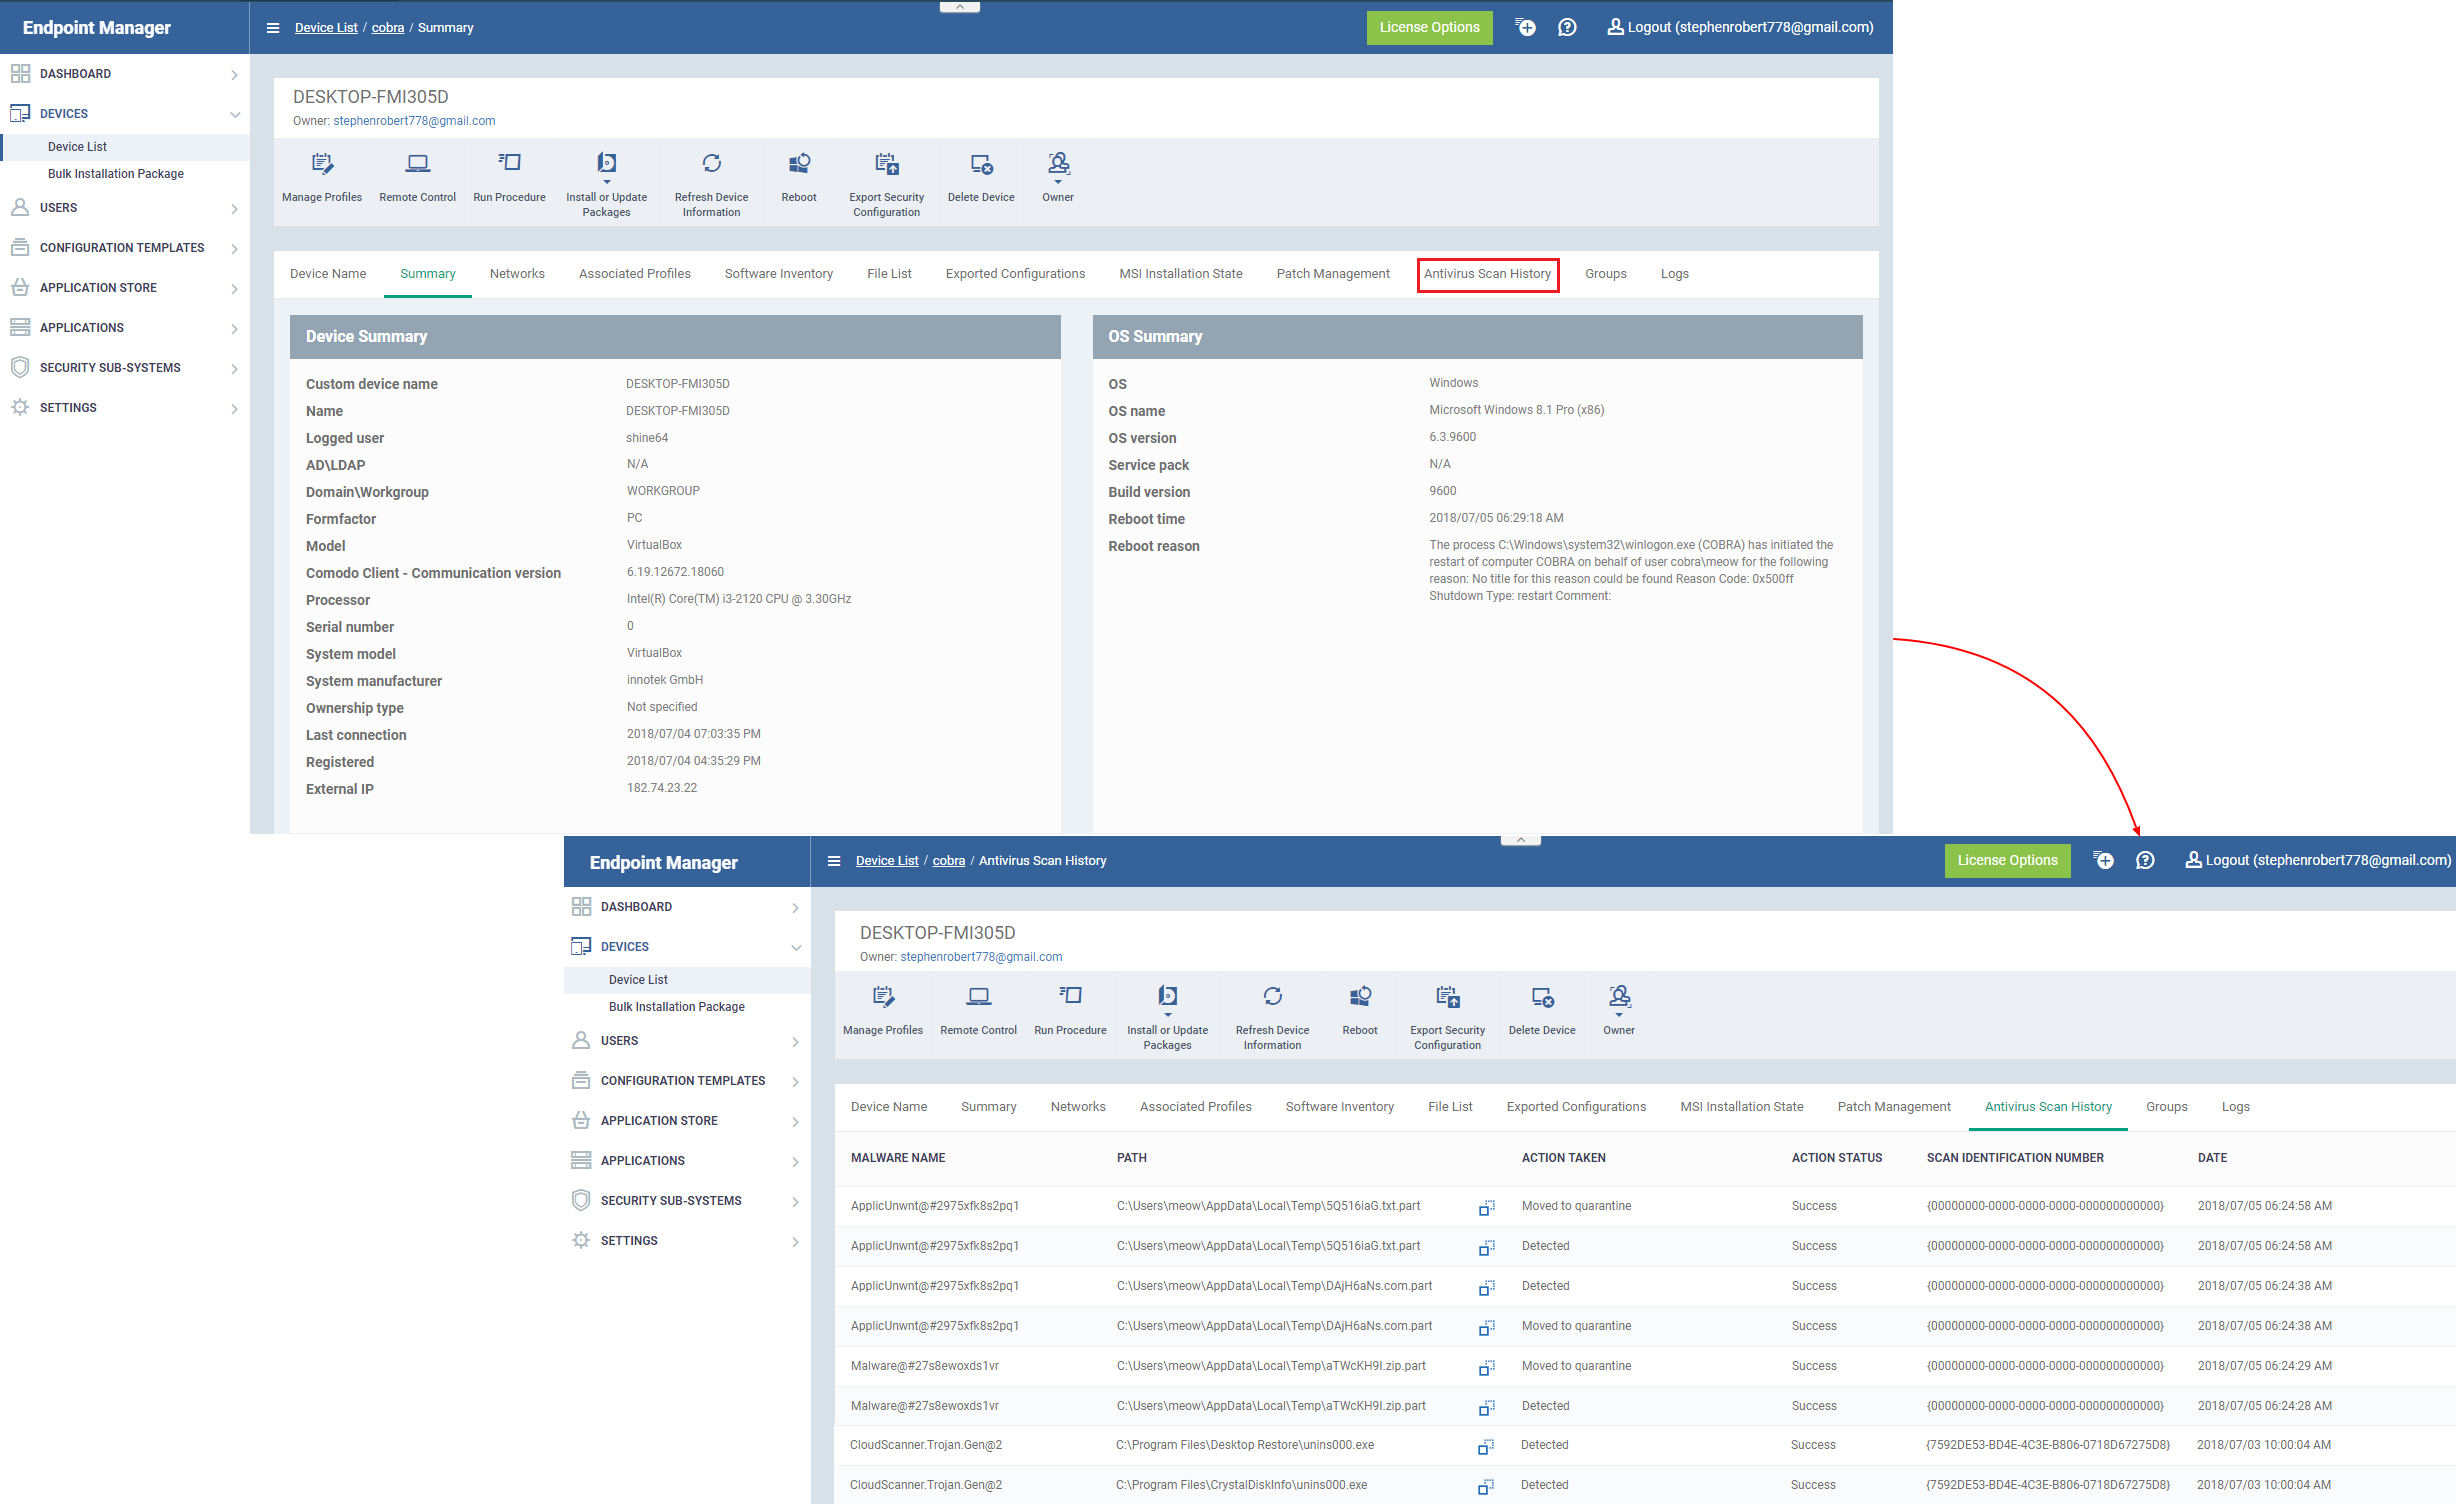Click help question icon in bottom header
The image size is (2460, 1508).
click(x=2145, y=861)
